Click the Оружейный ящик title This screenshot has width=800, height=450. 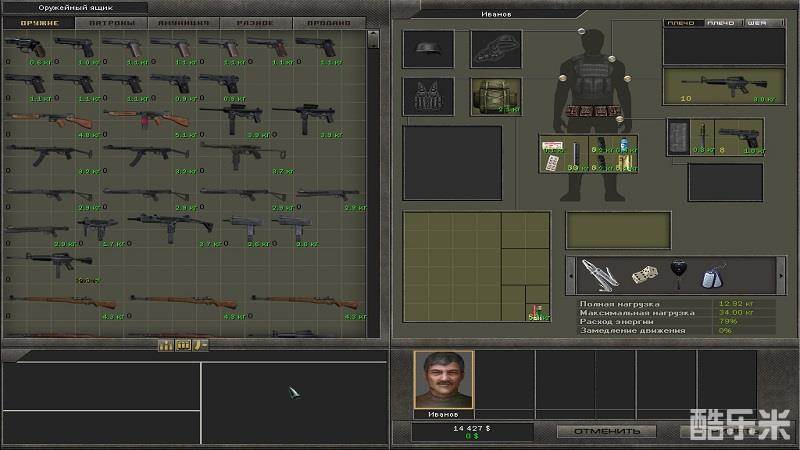pos(76,8)
